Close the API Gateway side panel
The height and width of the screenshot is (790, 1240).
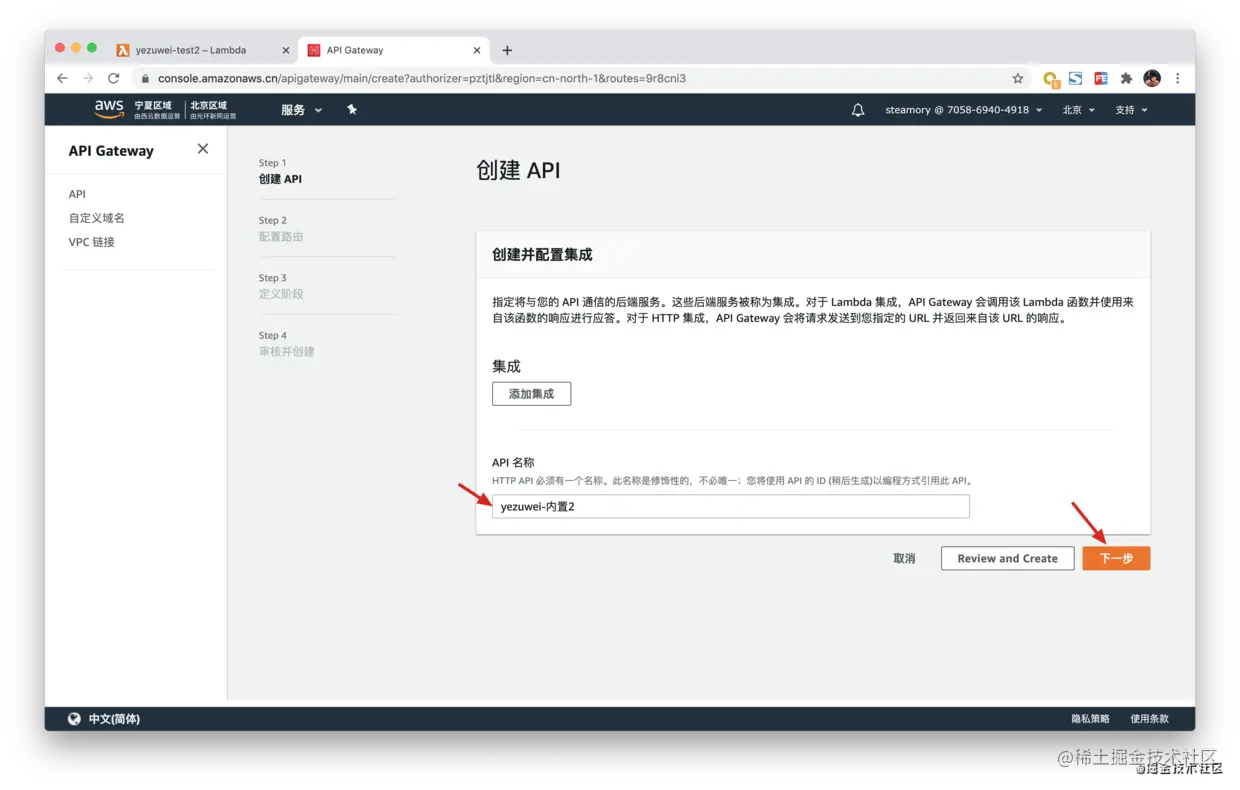point(203,149)
